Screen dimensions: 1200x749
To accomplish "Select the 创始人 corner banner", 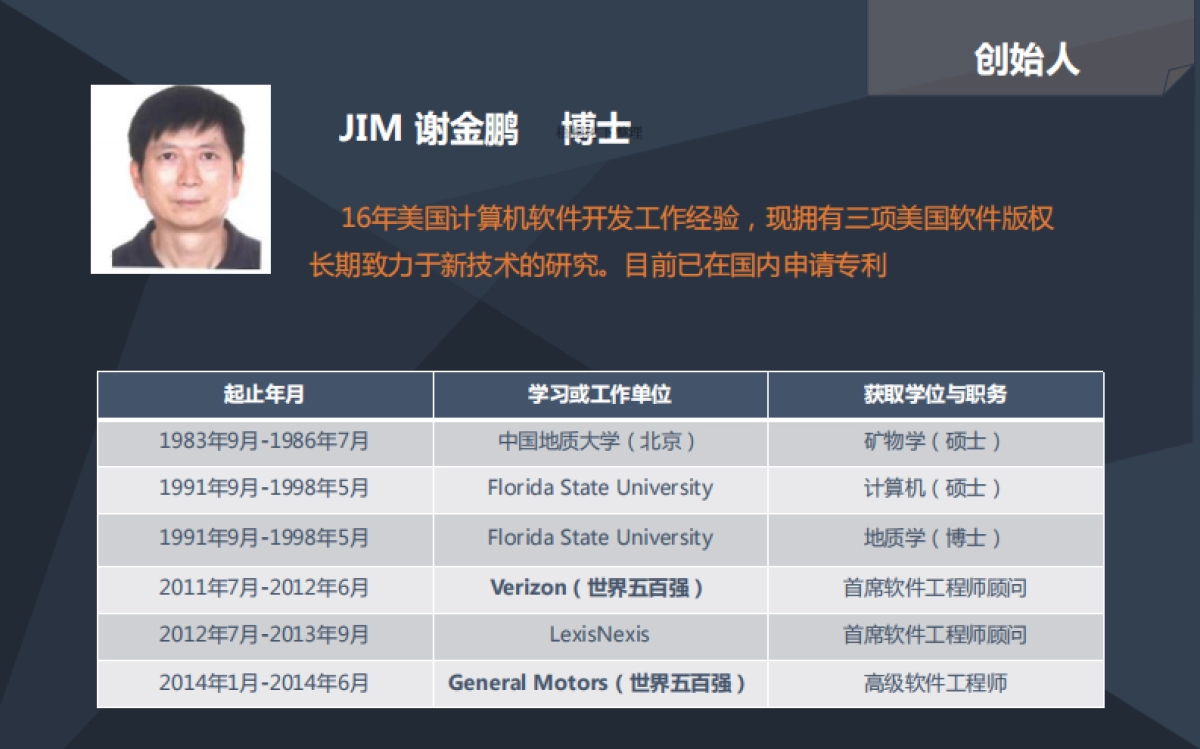I will tap(1027, 60).
